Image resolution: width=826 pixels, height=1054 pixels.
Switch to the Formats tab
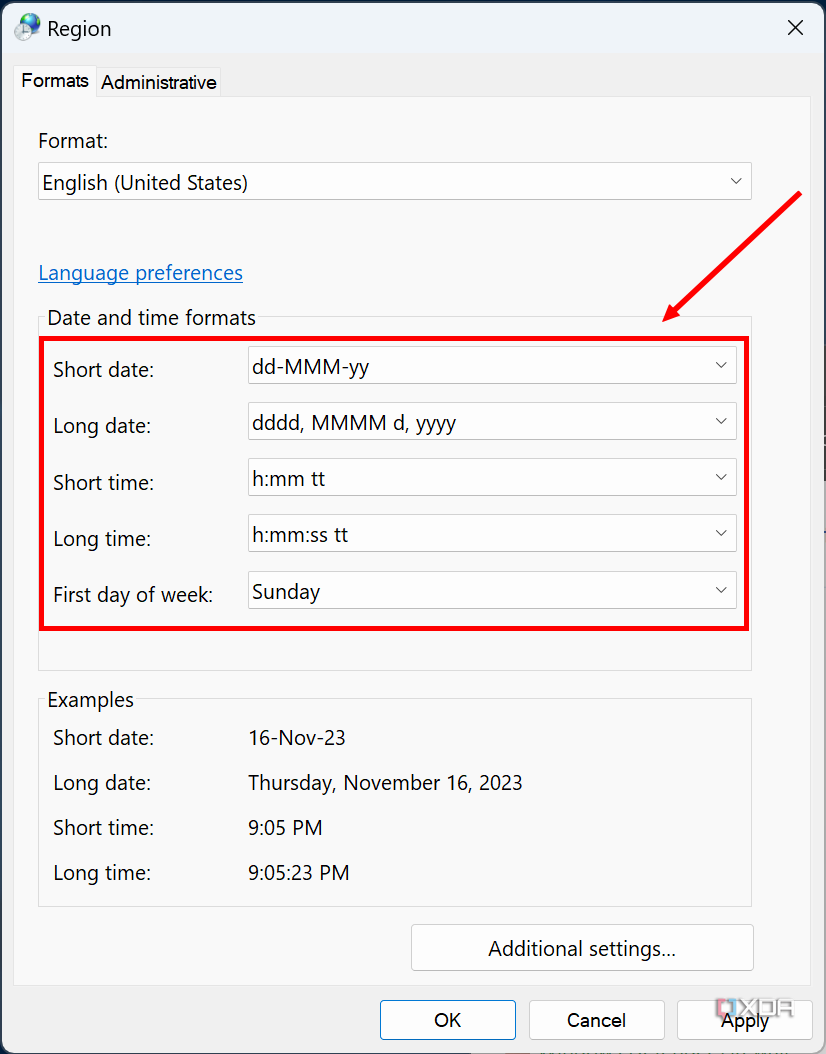pyautogui.click(x=55, y=81)
